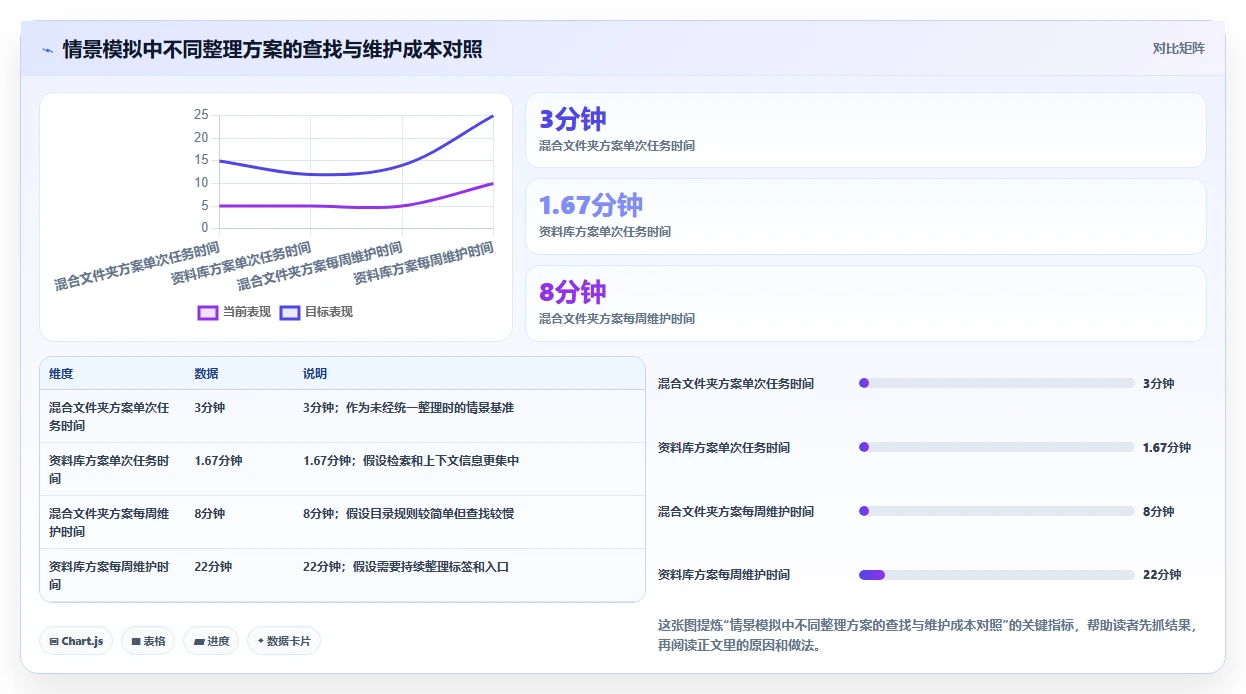The width and height of the screenshot is (1246, 694).
Task: Toggle the 当前表现 legend swatch
Action: pyautogui.click(x=208, y=312)
